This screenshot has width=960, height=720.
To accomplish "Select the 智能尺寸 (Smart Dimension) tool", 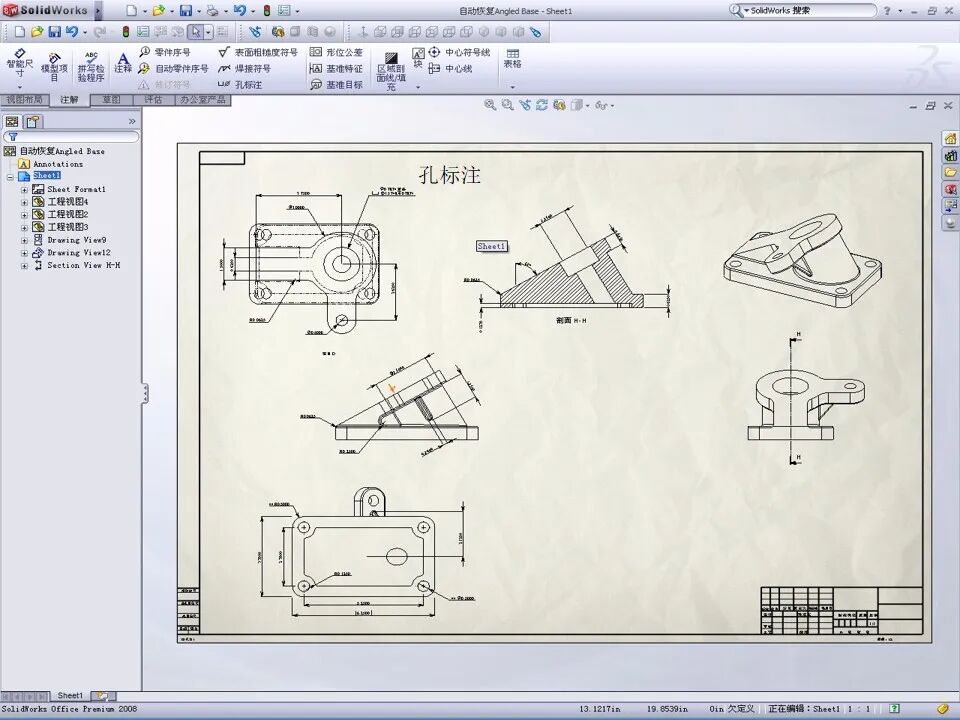I will click(18, 62).
